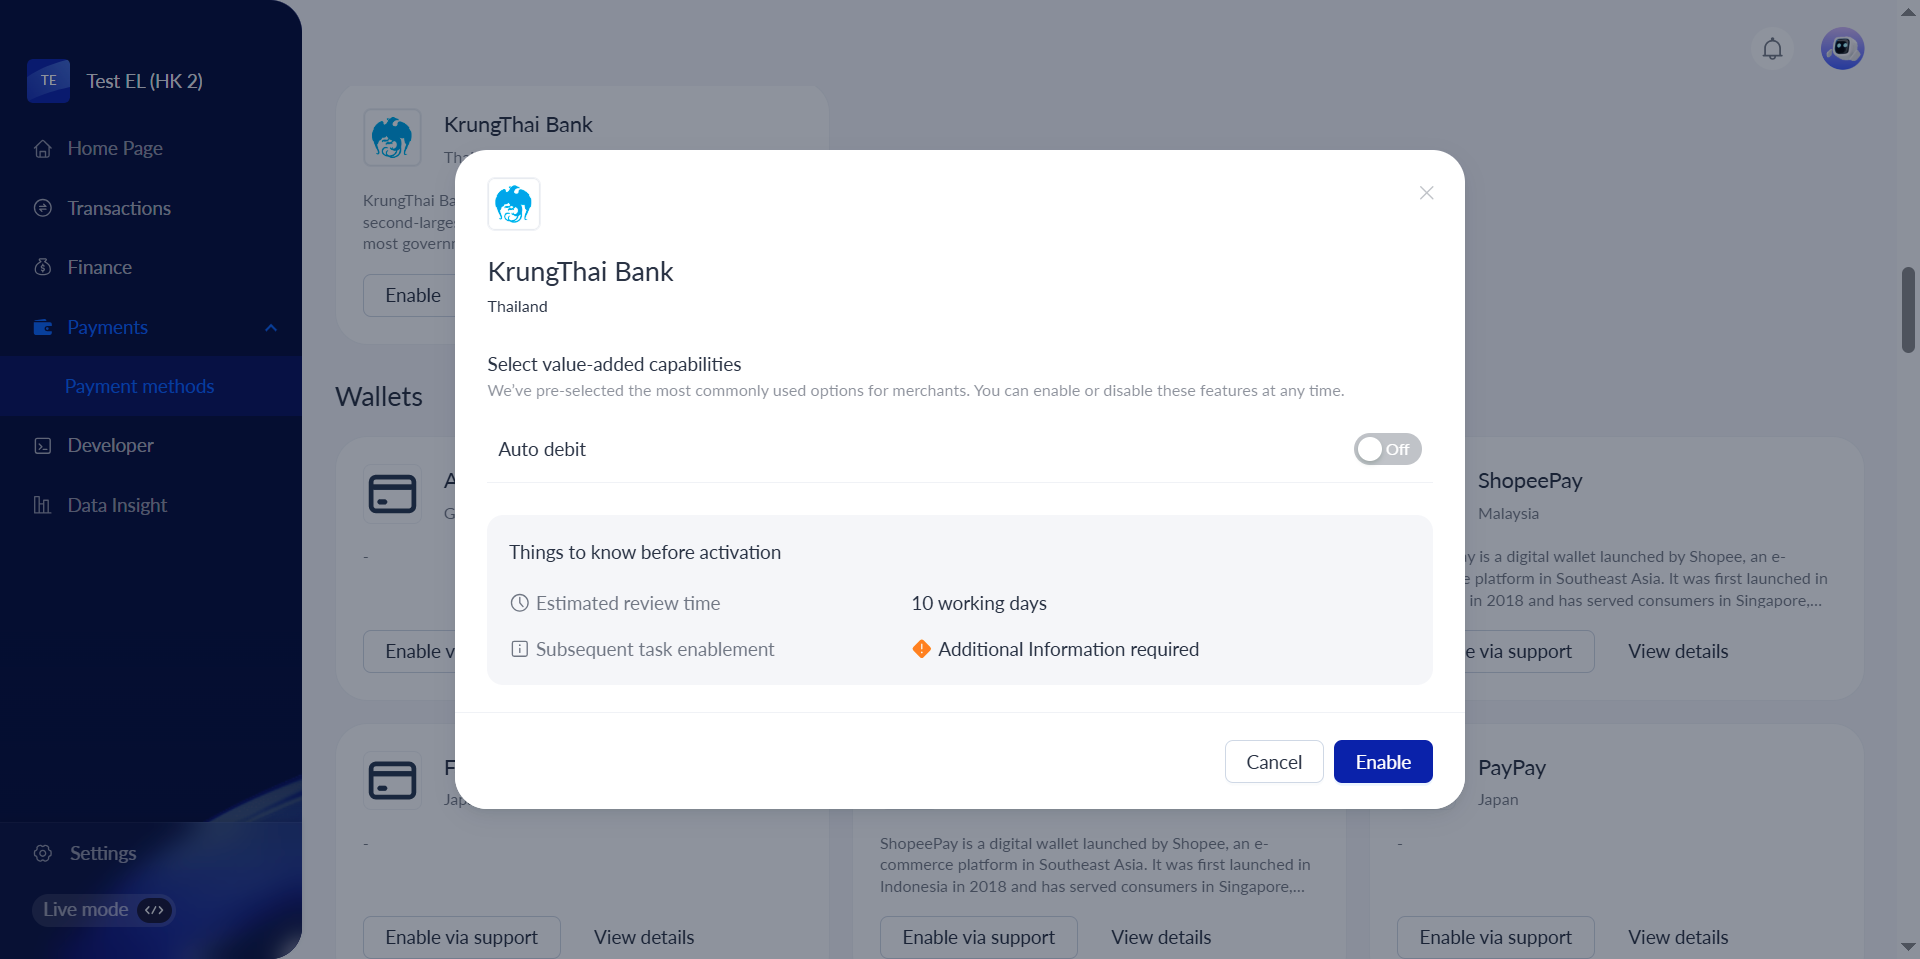Click the Settings gear icon
The image size is (1920, 959).
43,853
